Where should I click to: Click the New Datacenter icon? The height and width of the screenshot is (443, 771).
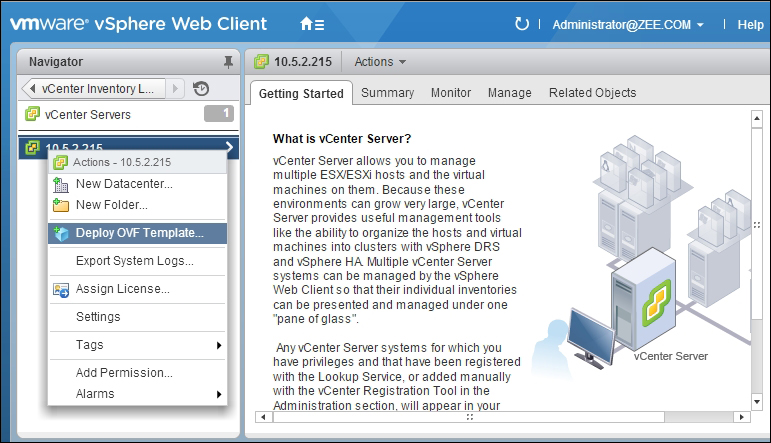(60, 184)
